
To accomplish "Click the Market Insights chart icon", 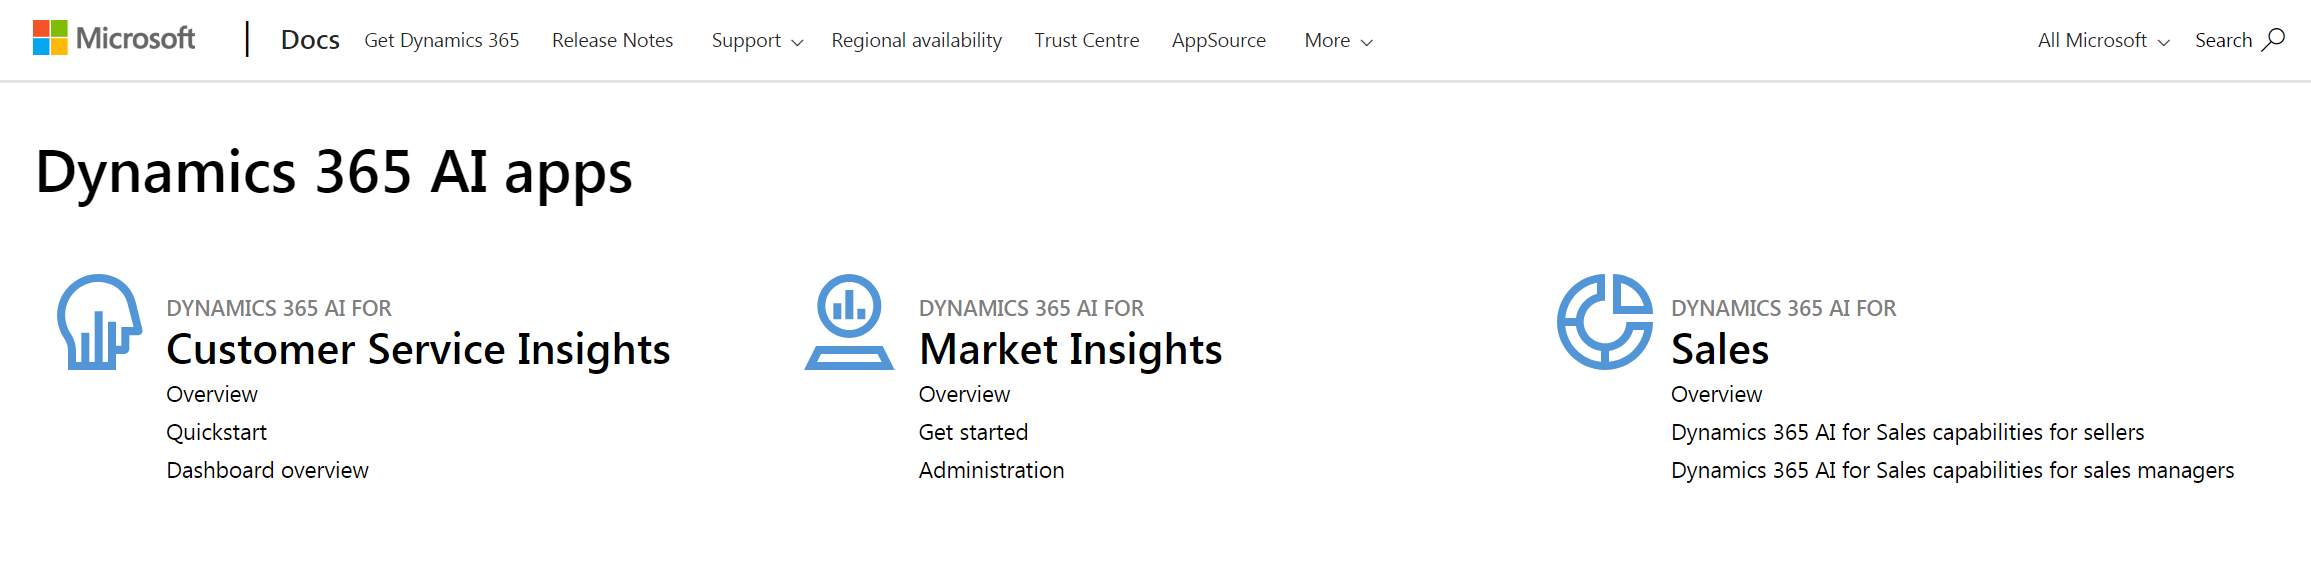I will tap(849, 322).
